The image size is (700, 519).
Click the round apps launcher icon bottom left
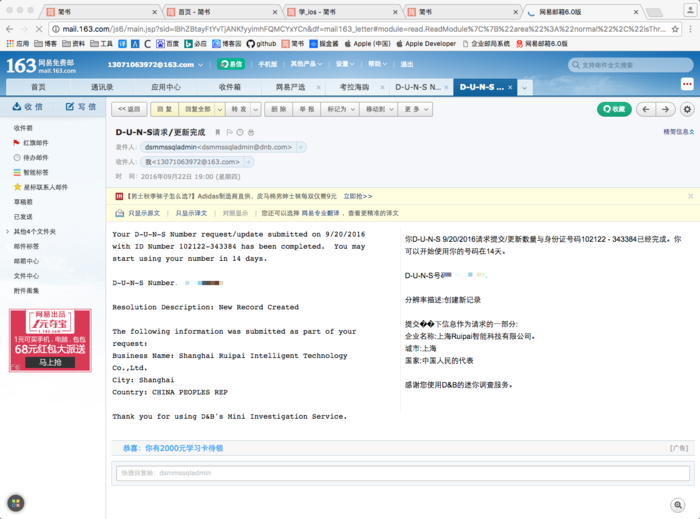(x=16, y=503)
